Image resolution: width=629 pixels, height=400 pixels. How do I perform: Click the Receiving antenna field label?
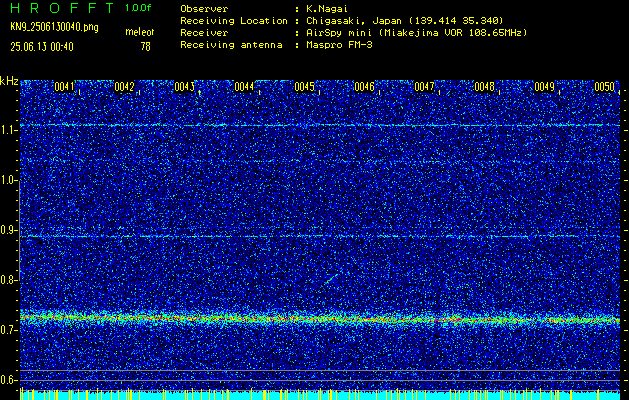coord(231,45)
